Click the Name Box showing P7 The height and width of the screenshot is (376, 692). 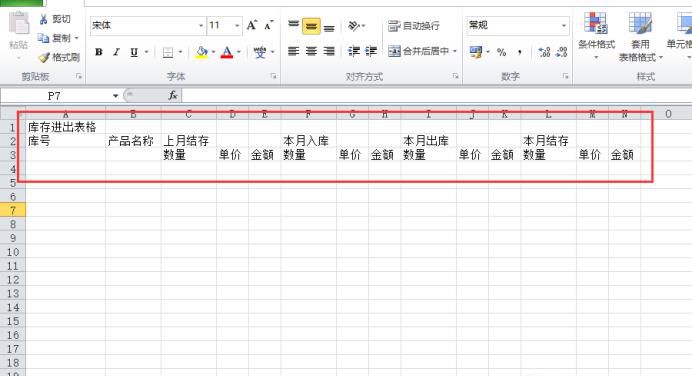pyautogui.click(x=55, y=96)
